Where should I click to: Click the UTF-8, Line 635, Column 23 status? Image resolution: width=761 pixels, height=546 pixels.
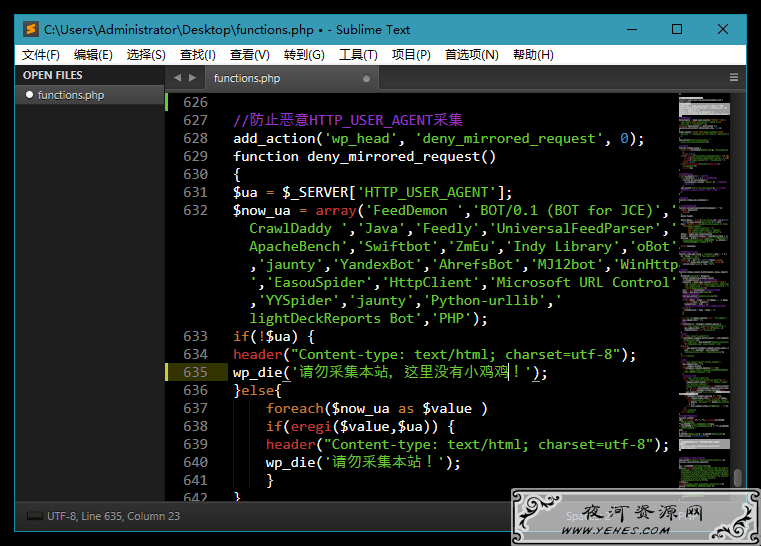pos(114,516)
